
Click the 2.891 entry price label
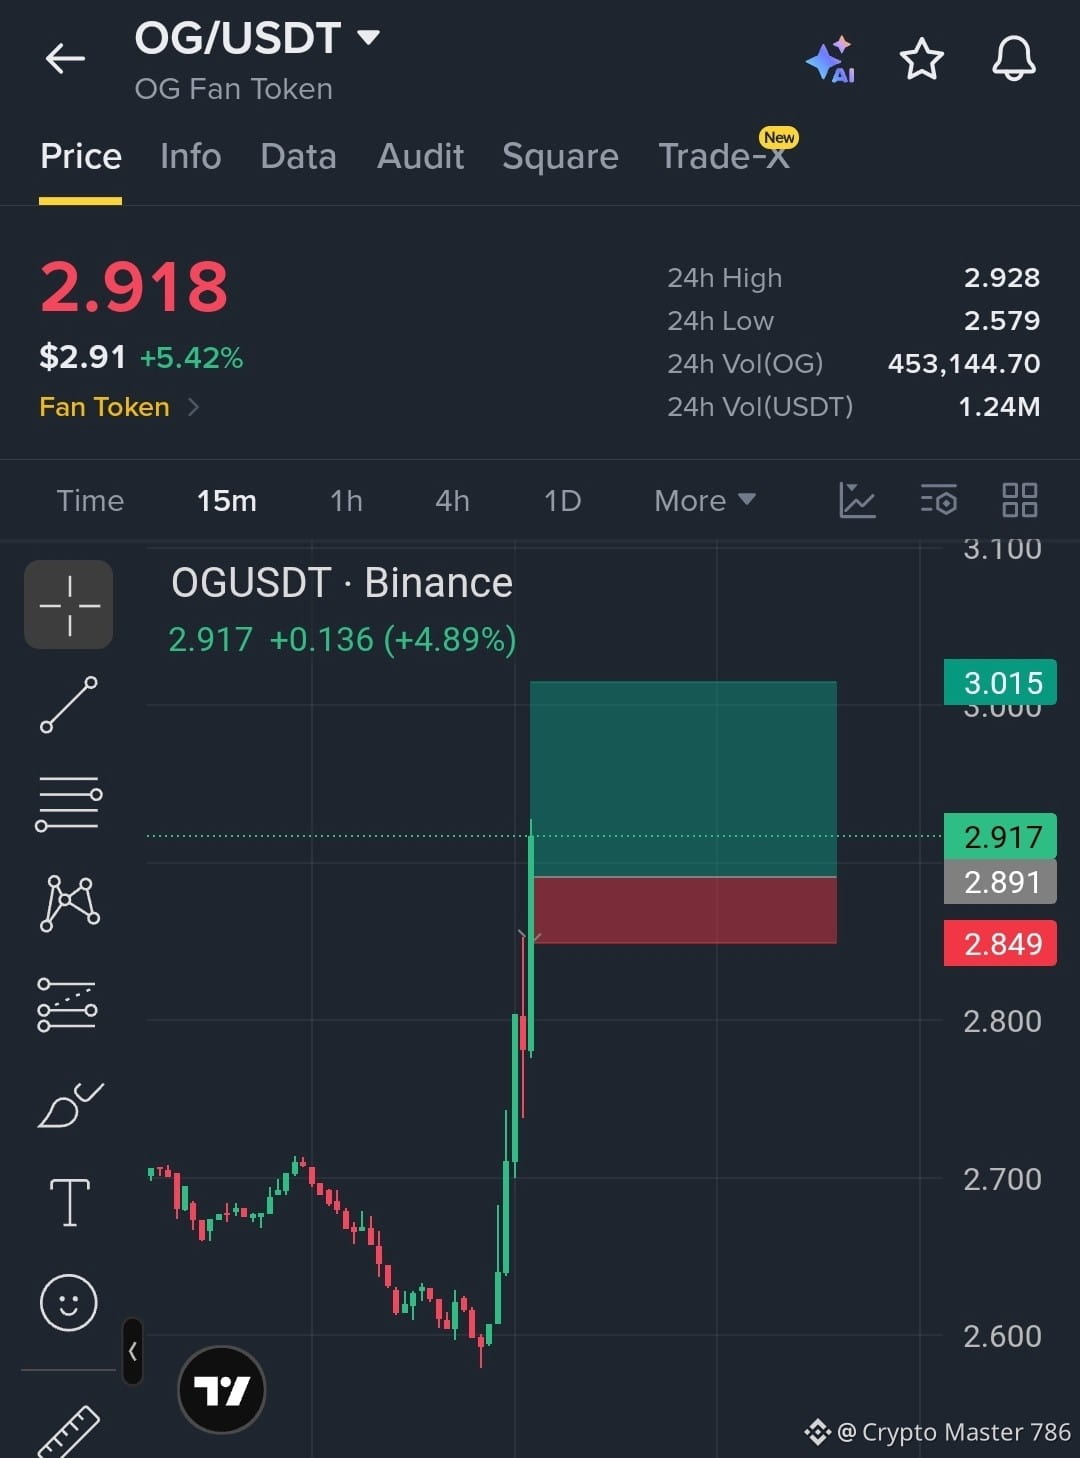tap(1000, 882)
